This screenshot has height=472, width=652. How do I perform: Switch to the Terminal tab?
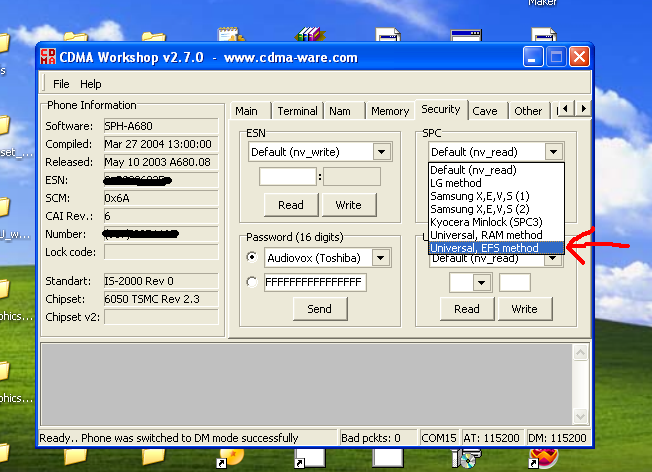[x=297, y=111]
